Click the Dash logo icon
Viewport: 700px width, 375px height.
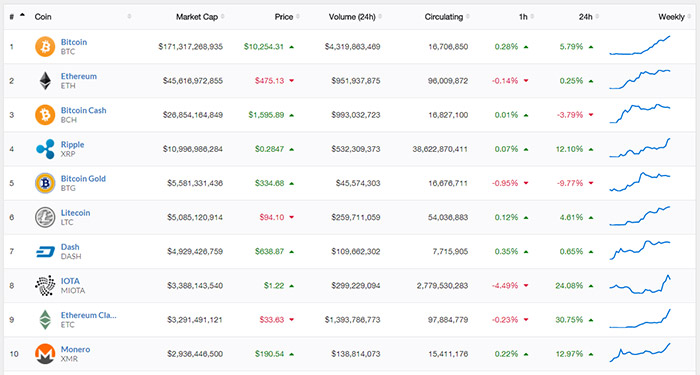[45, 252]
